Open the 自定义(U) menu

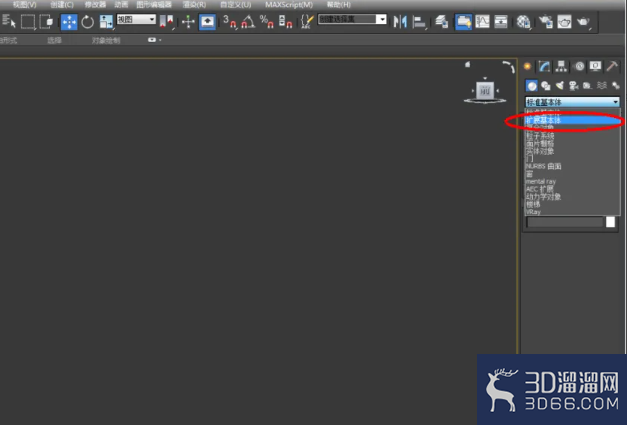click(x=236, y=5)
